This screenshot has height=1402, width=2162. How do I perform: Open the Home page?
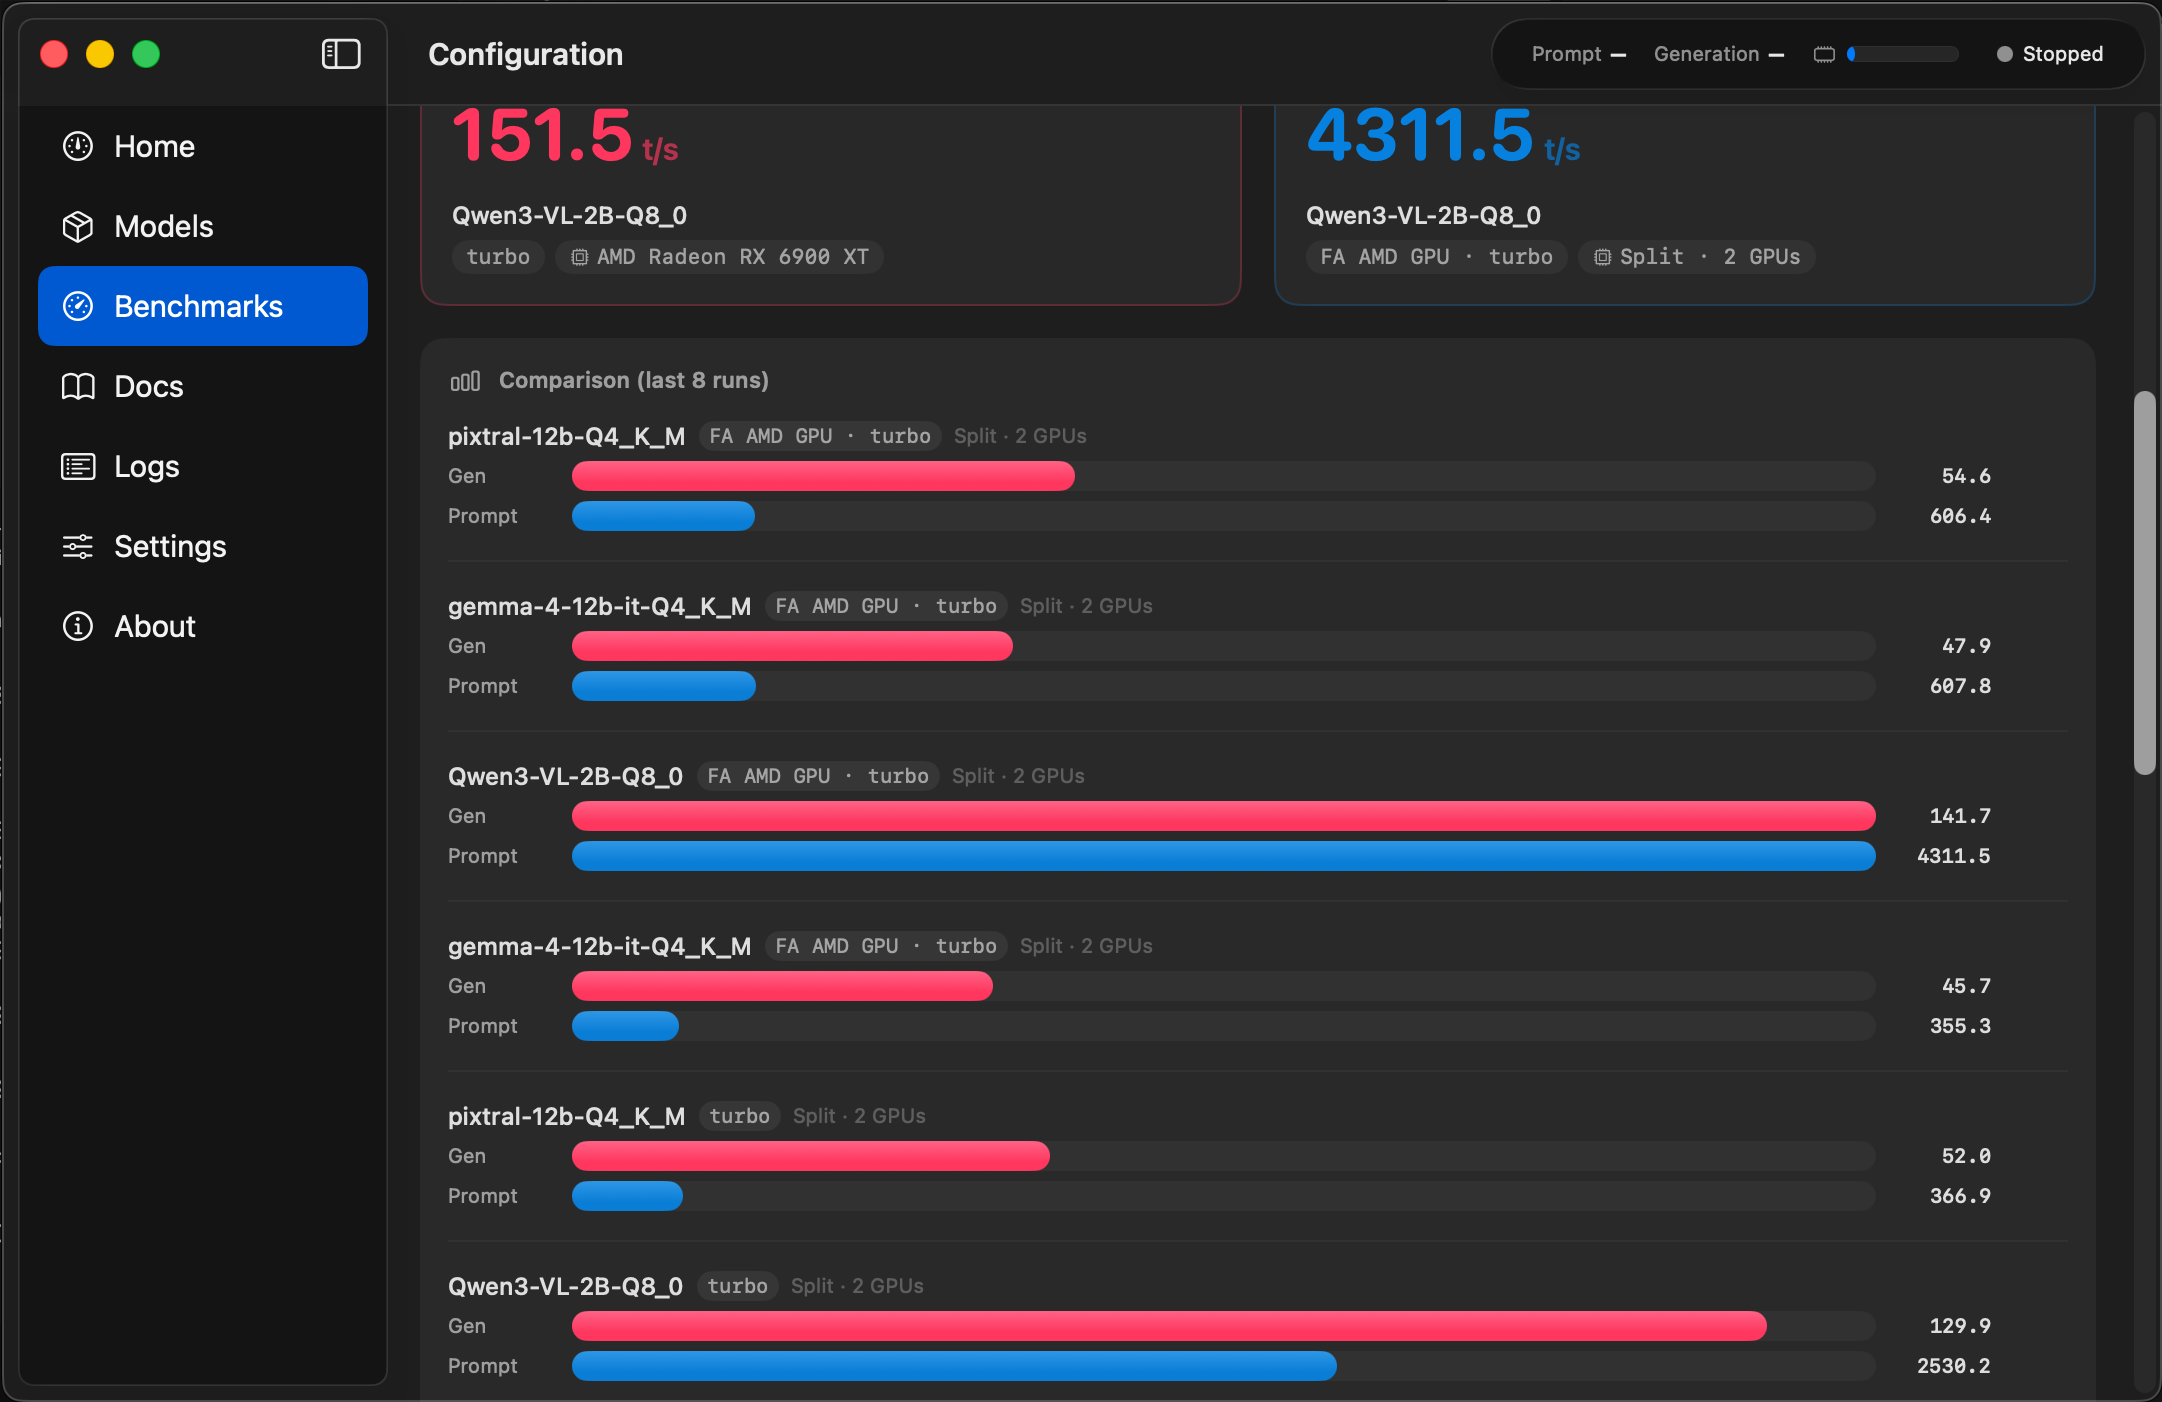[x=203, y=146]
